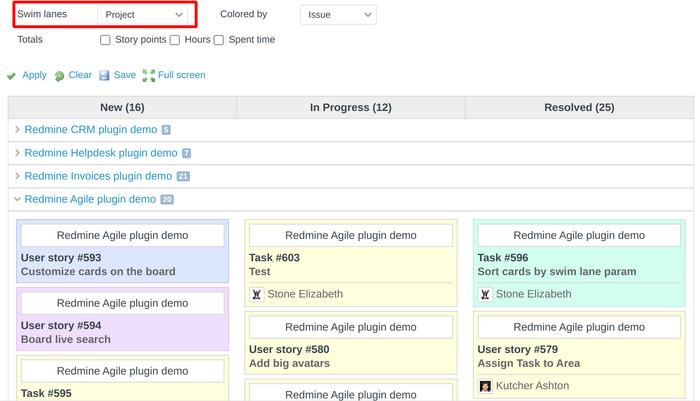This screenshot has width=700, height=401.
Task: Expand the Redmine CRM plugin demo swimlane
Action: coord(18,130)
